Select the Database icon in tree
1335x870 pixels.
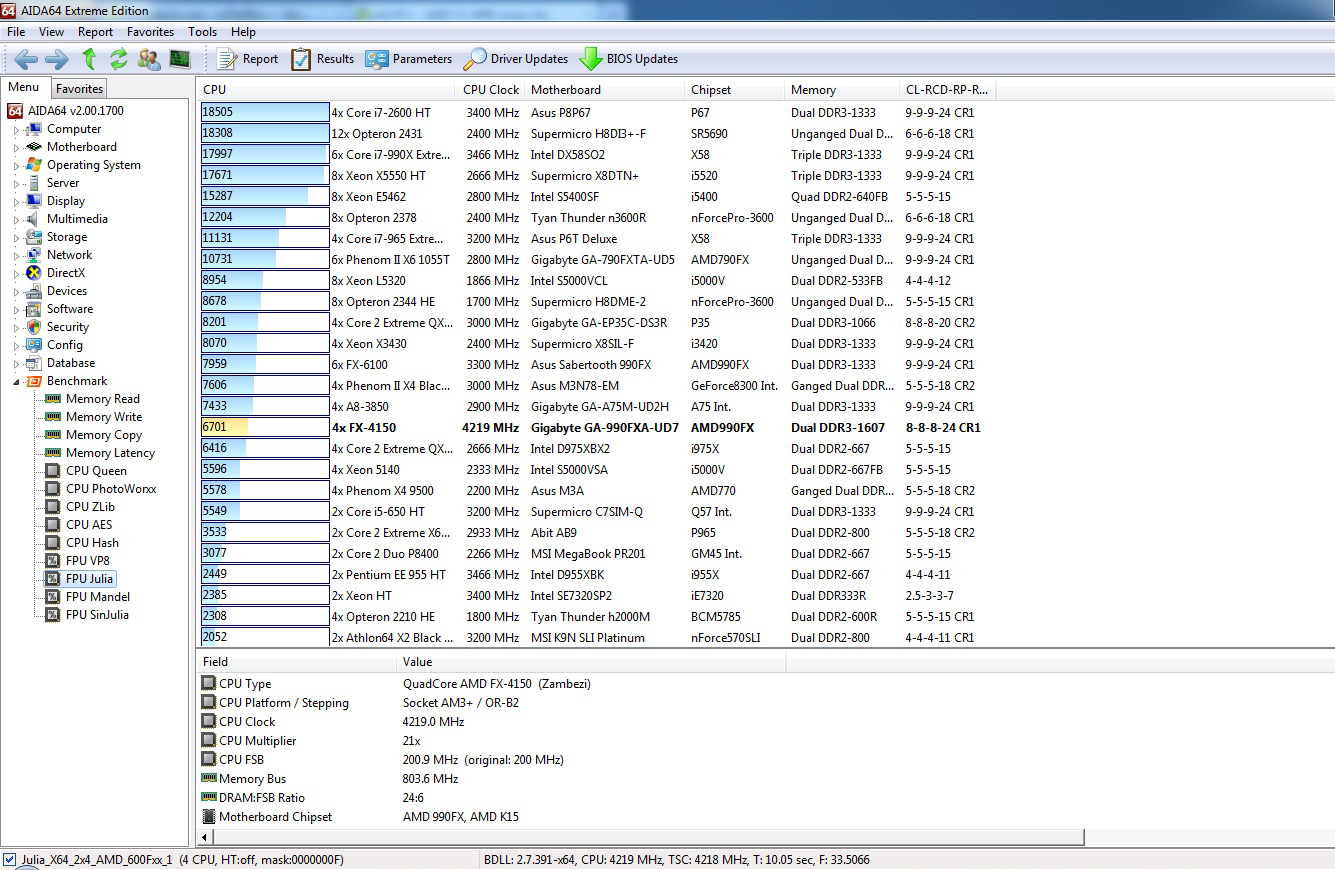(34, 363)
